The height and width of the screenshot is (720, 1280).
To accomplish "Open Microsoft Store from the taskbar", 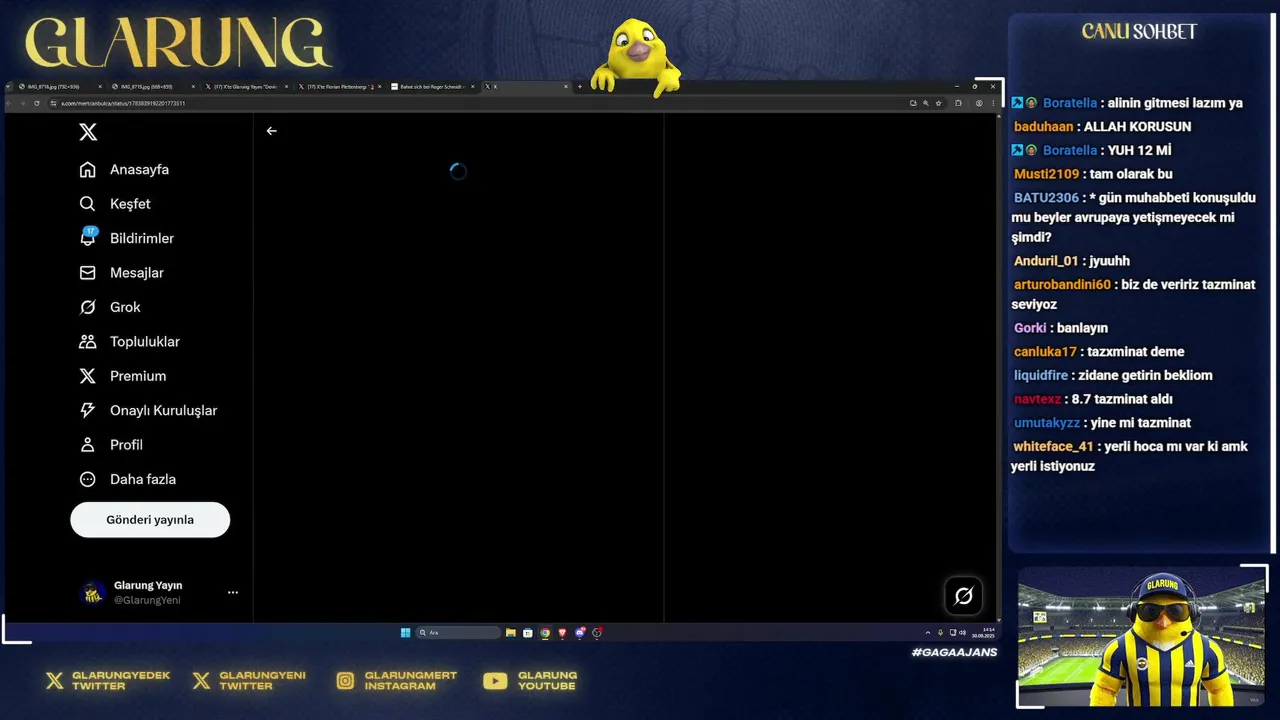I will (x=528, y=632).
